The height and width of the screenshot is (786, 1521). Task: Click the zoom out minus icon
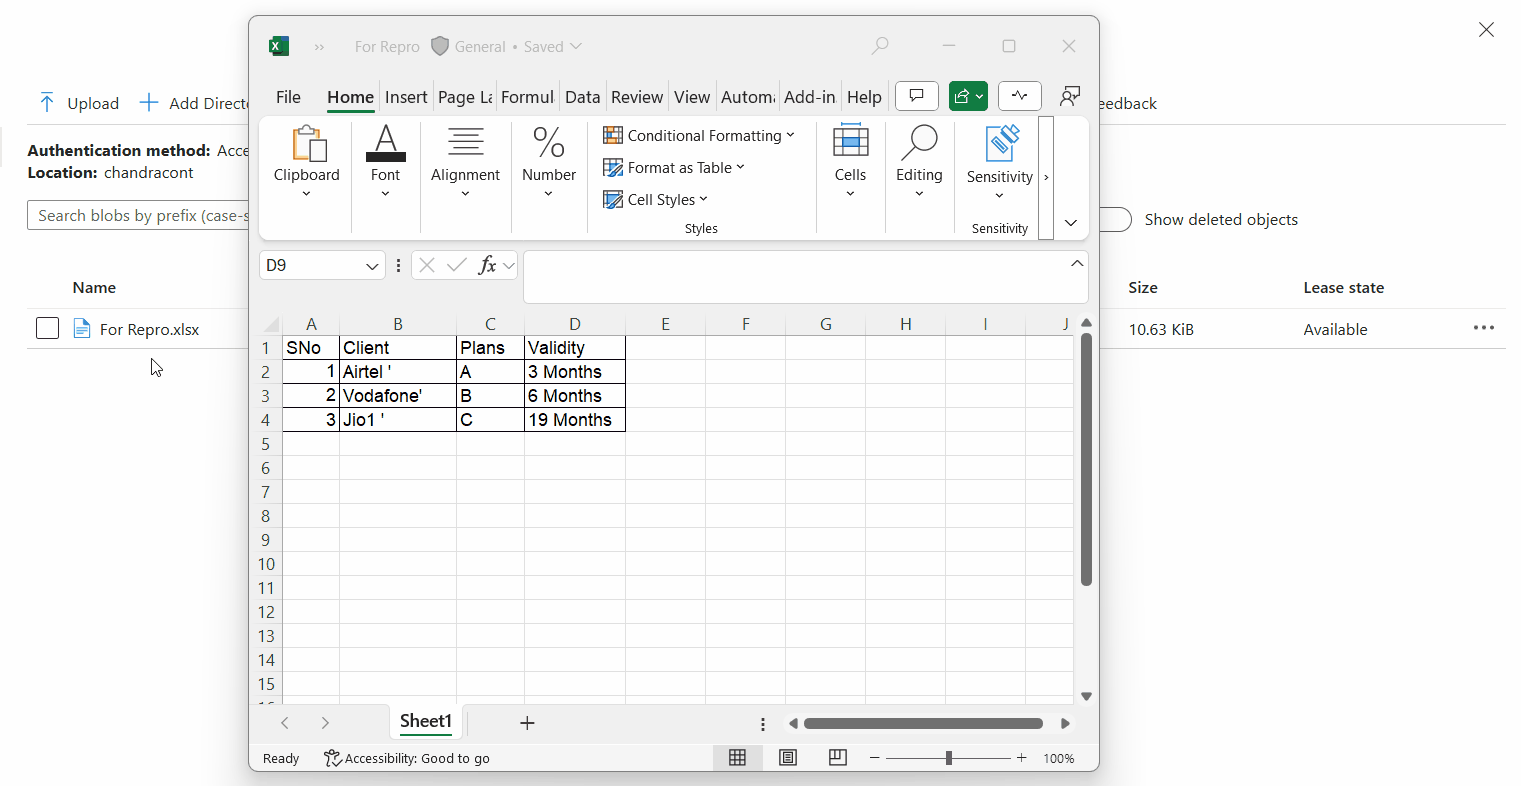tap(875, 758)
